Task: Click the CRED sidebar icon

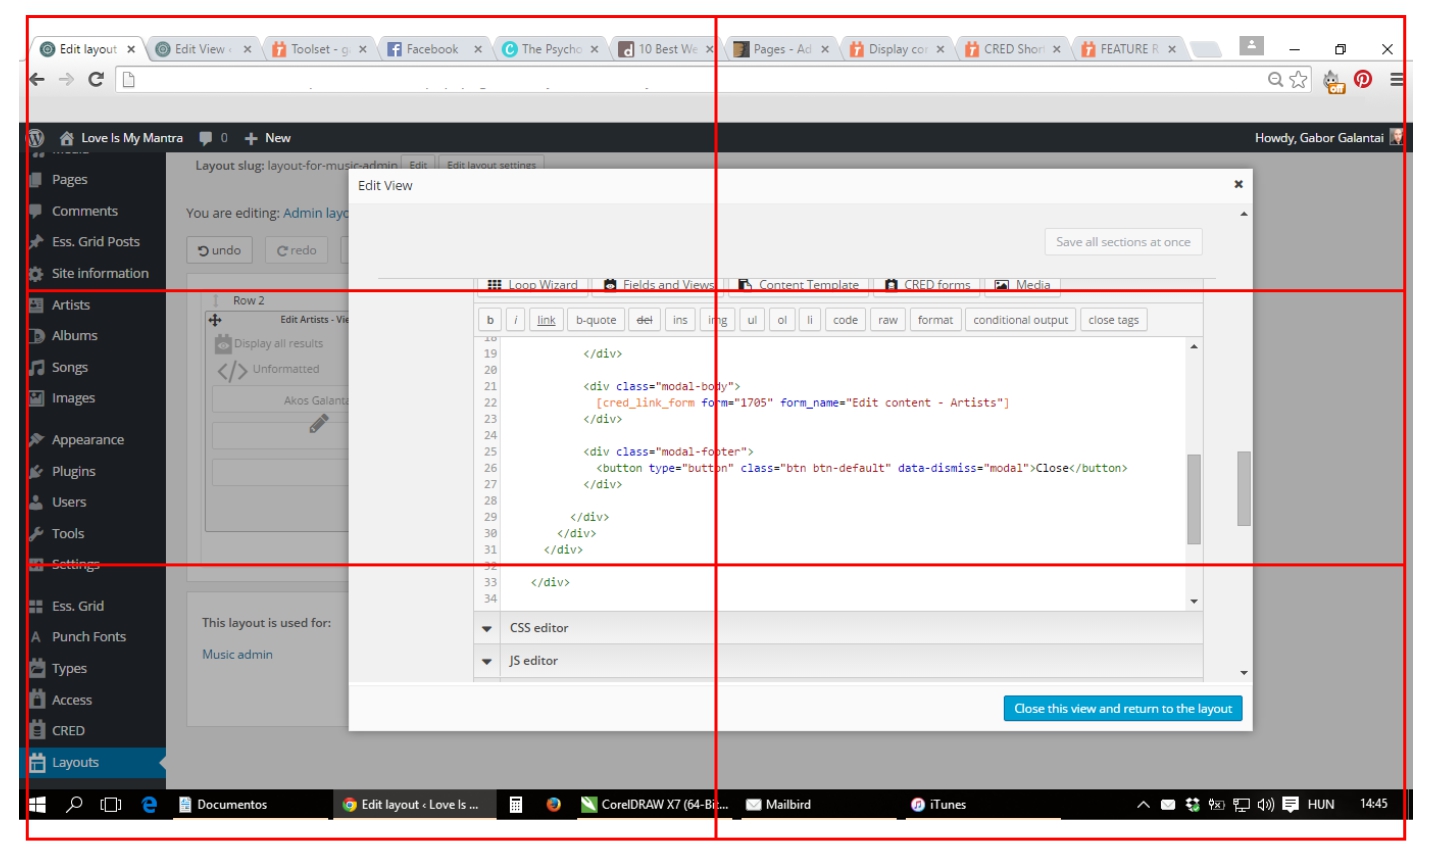Action: (x=37, y=730)
